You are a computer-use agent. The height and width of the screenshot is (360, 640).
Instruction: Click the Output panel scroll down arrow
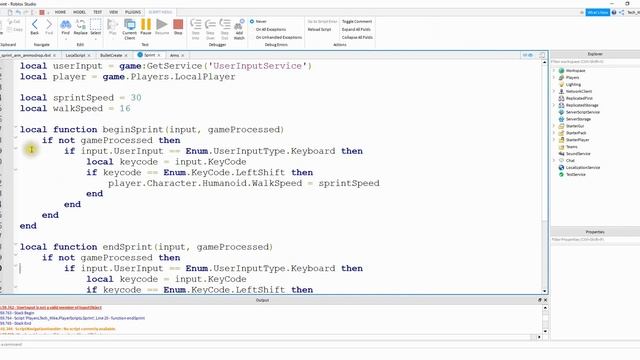pos(545,331)
